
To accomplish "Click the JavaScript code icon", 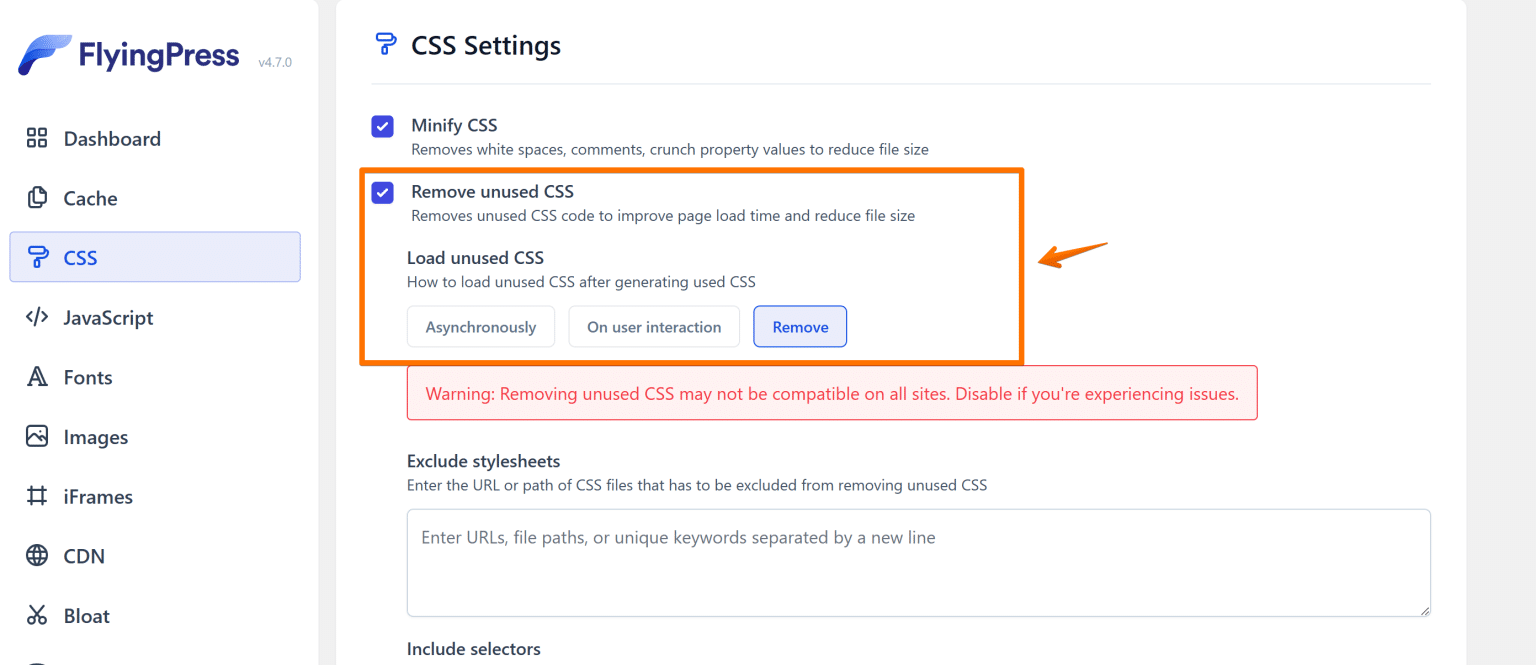I will (x=37, y=317).
